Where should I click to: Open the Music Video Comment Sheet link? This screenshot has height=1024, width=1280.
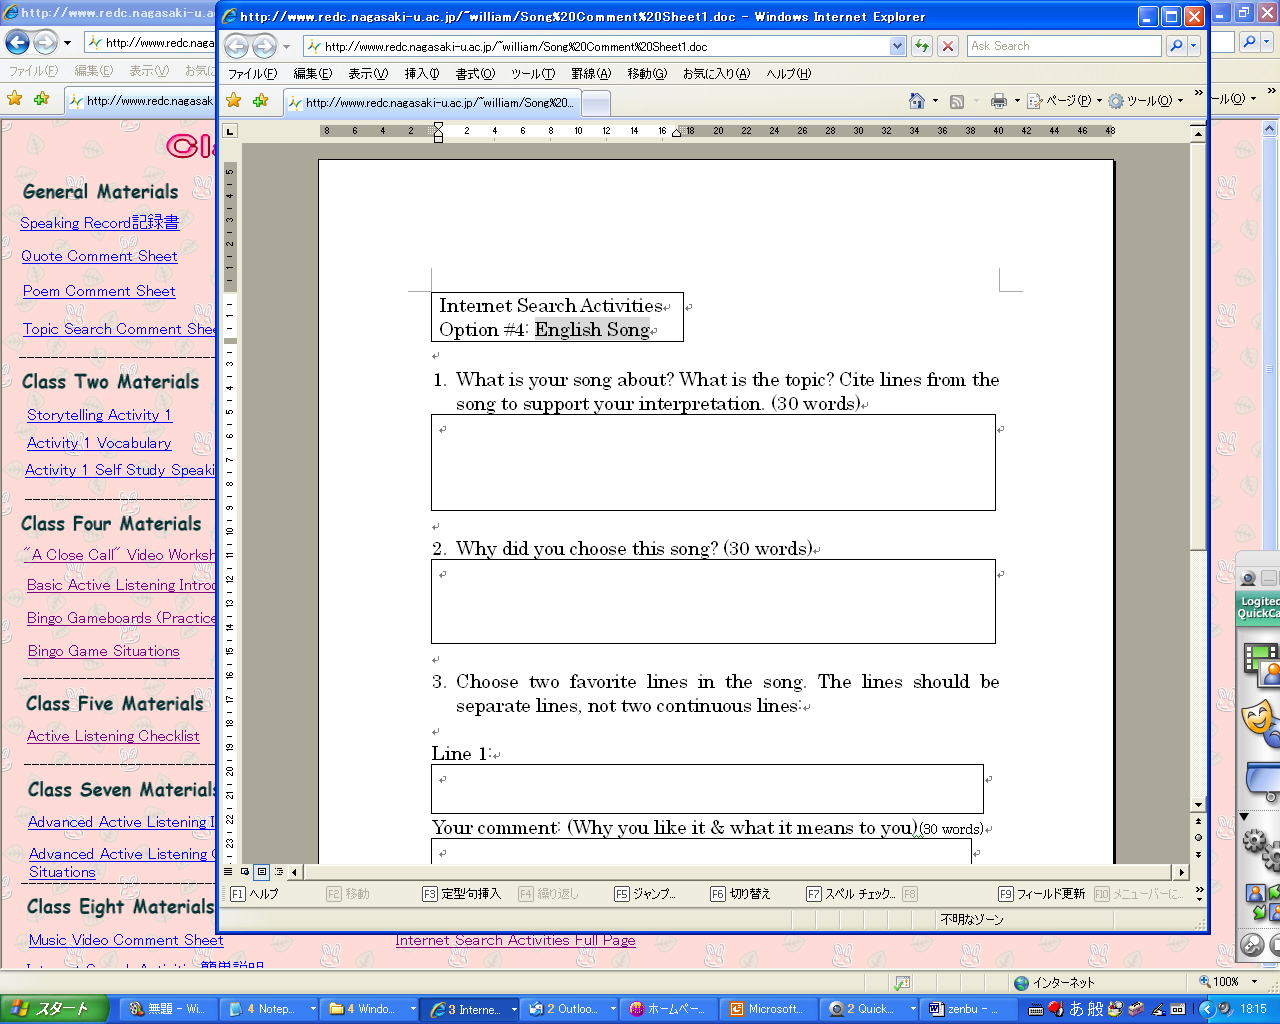click(x=126, y=940)
